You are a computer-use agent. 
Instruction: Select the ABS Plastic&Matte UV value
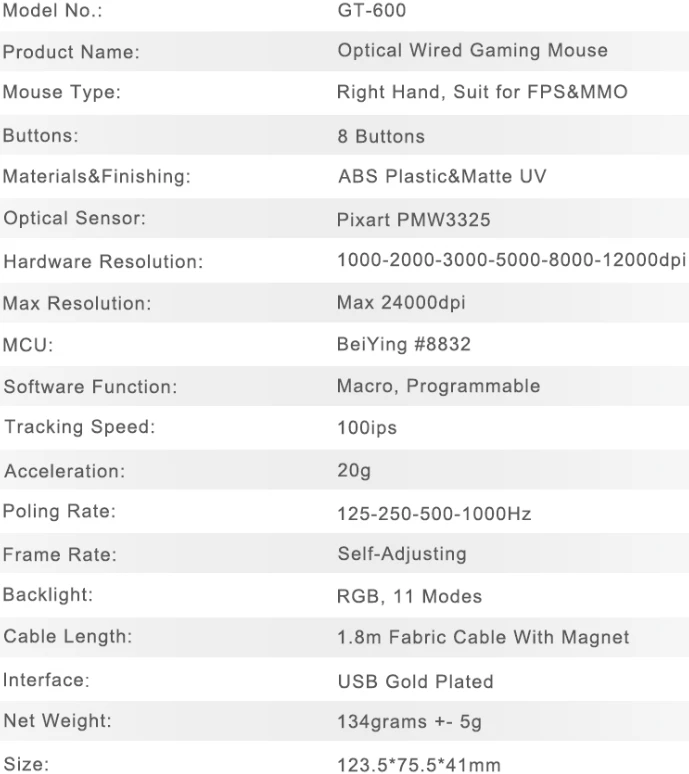(x=442, y=177)
